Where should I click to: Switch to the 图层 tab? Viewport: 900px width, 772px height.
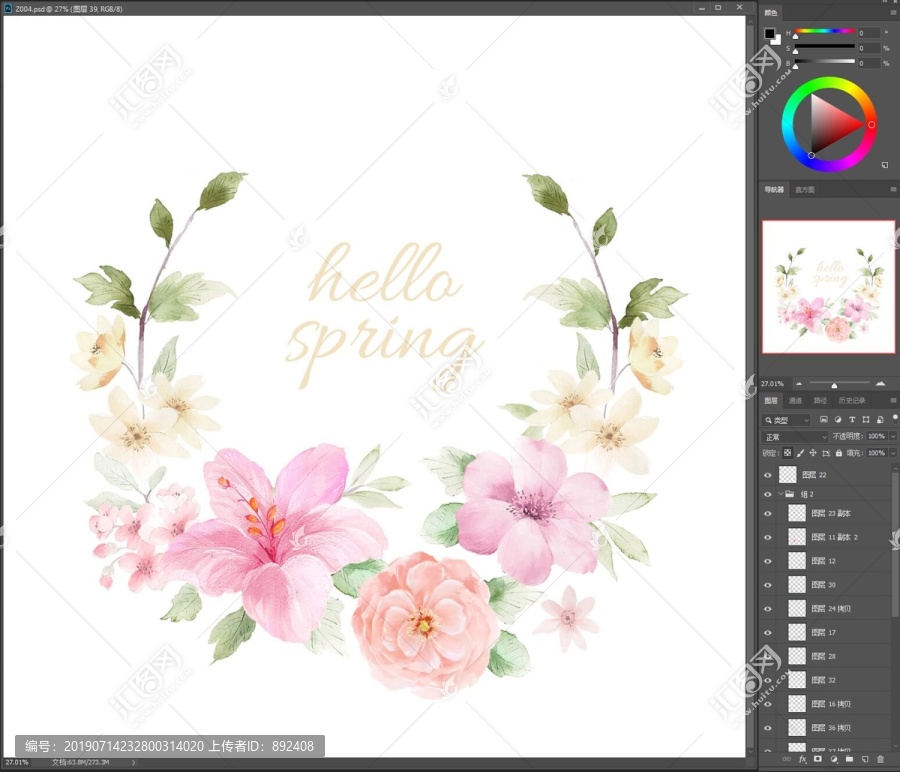point(771,400)
